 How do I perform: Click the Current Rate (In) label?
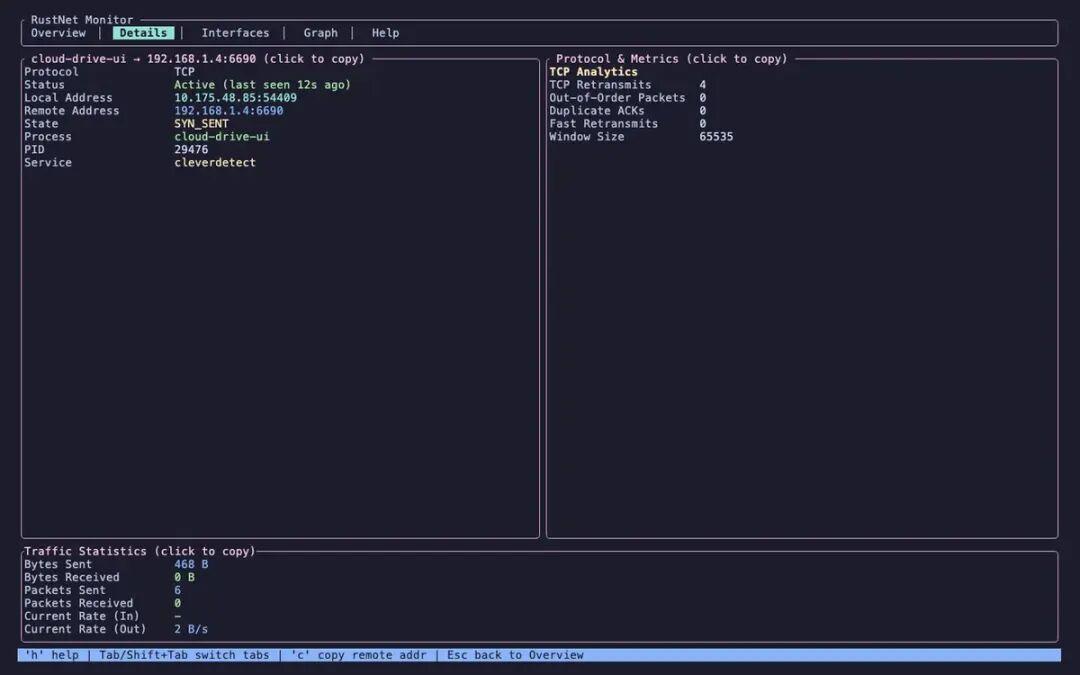[x=81, y=616]
